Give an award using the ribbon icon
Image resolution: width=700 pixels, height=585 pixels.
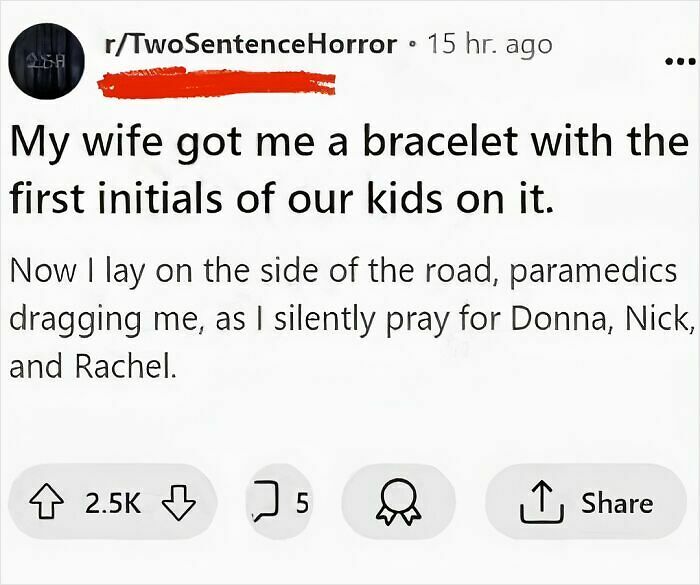(397, 503)
